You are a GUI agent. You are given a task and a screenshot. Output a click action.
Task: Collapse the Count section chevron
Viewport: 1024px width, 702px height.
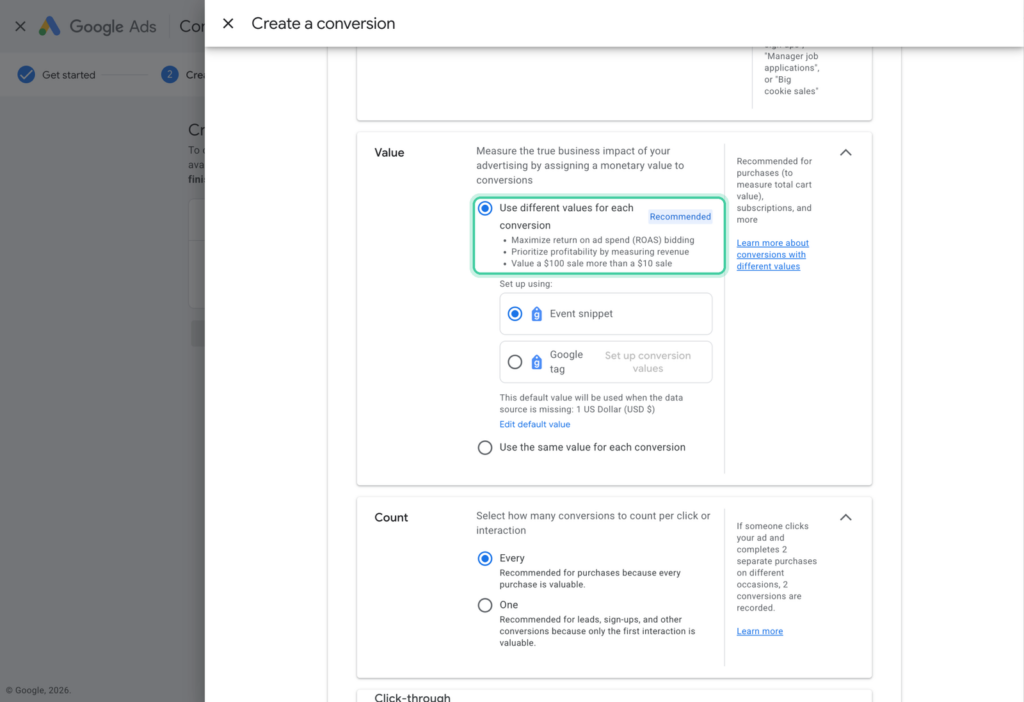(846, 517)
